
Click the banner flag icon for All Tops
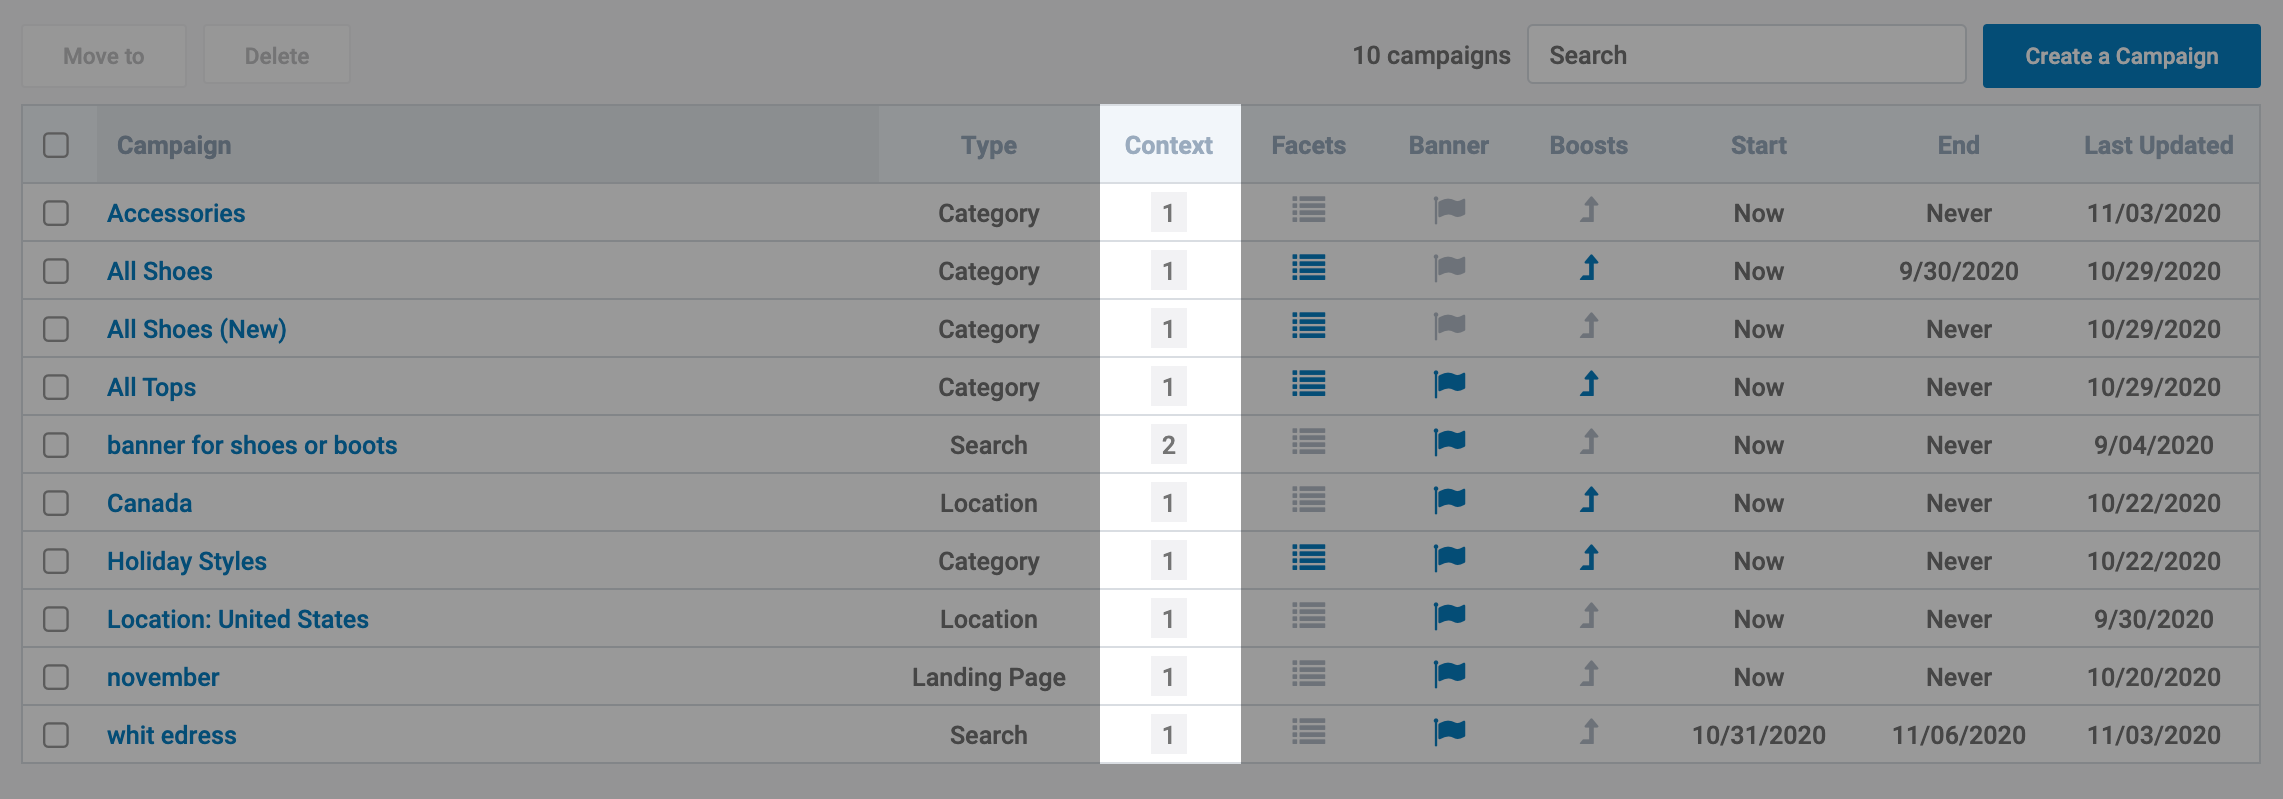pyautogui.click(x=1449, y=384)
